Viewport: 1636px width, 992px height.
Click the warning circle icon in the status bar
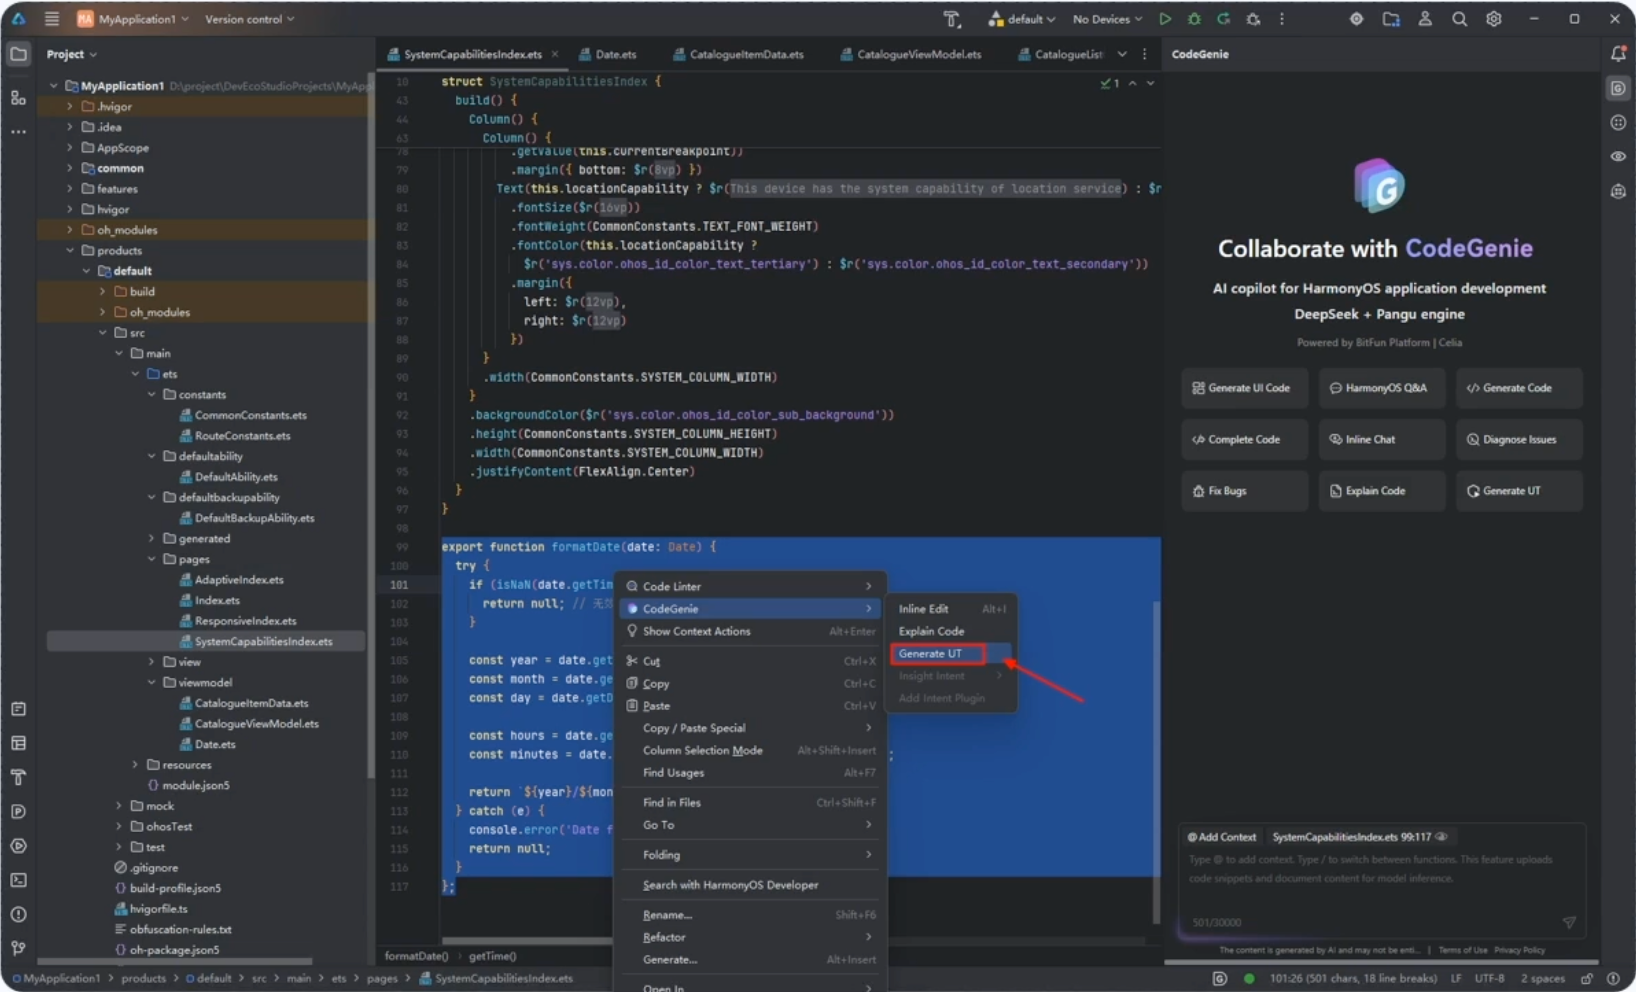1613,978
